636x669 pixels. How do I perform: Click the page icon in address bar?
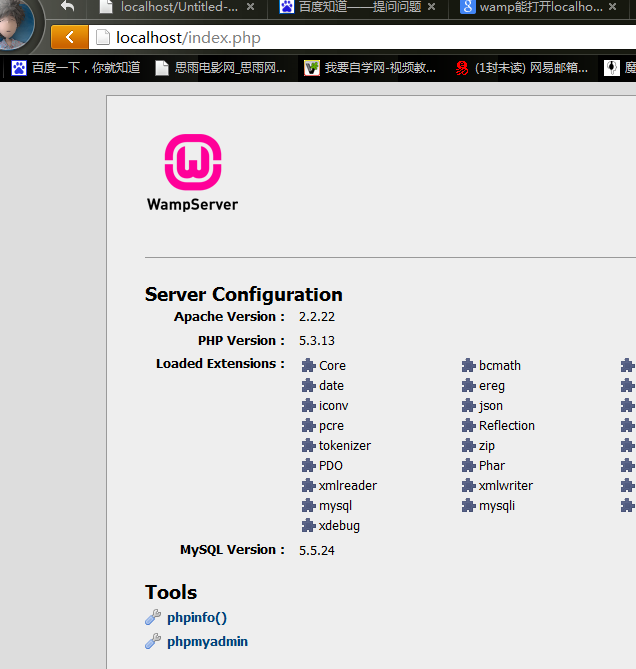[x=103, y=38]
